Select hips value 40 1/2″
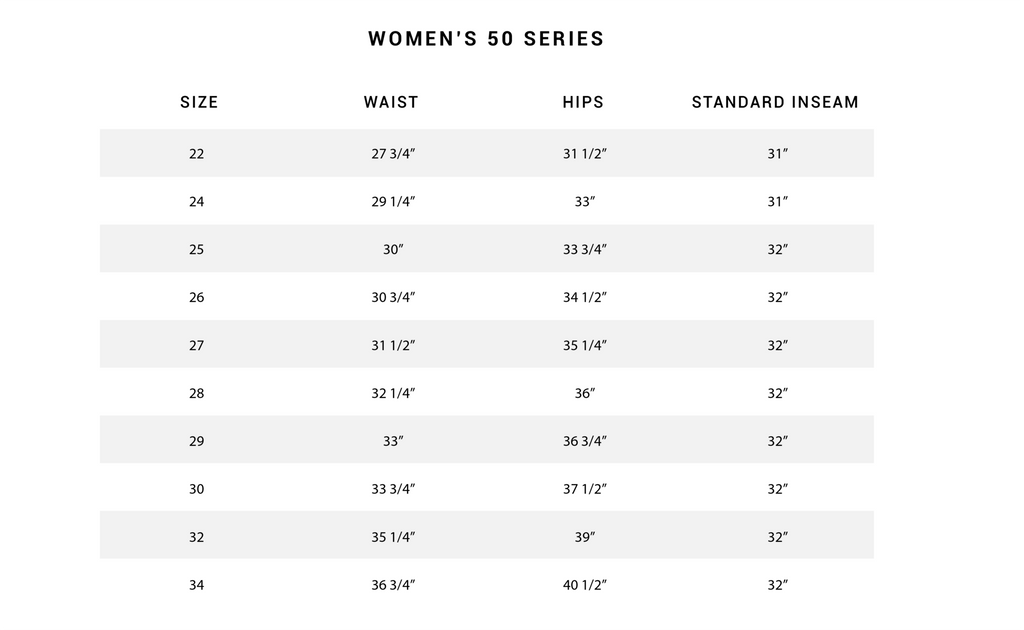Screen dimensions: 1024x630 584,585
